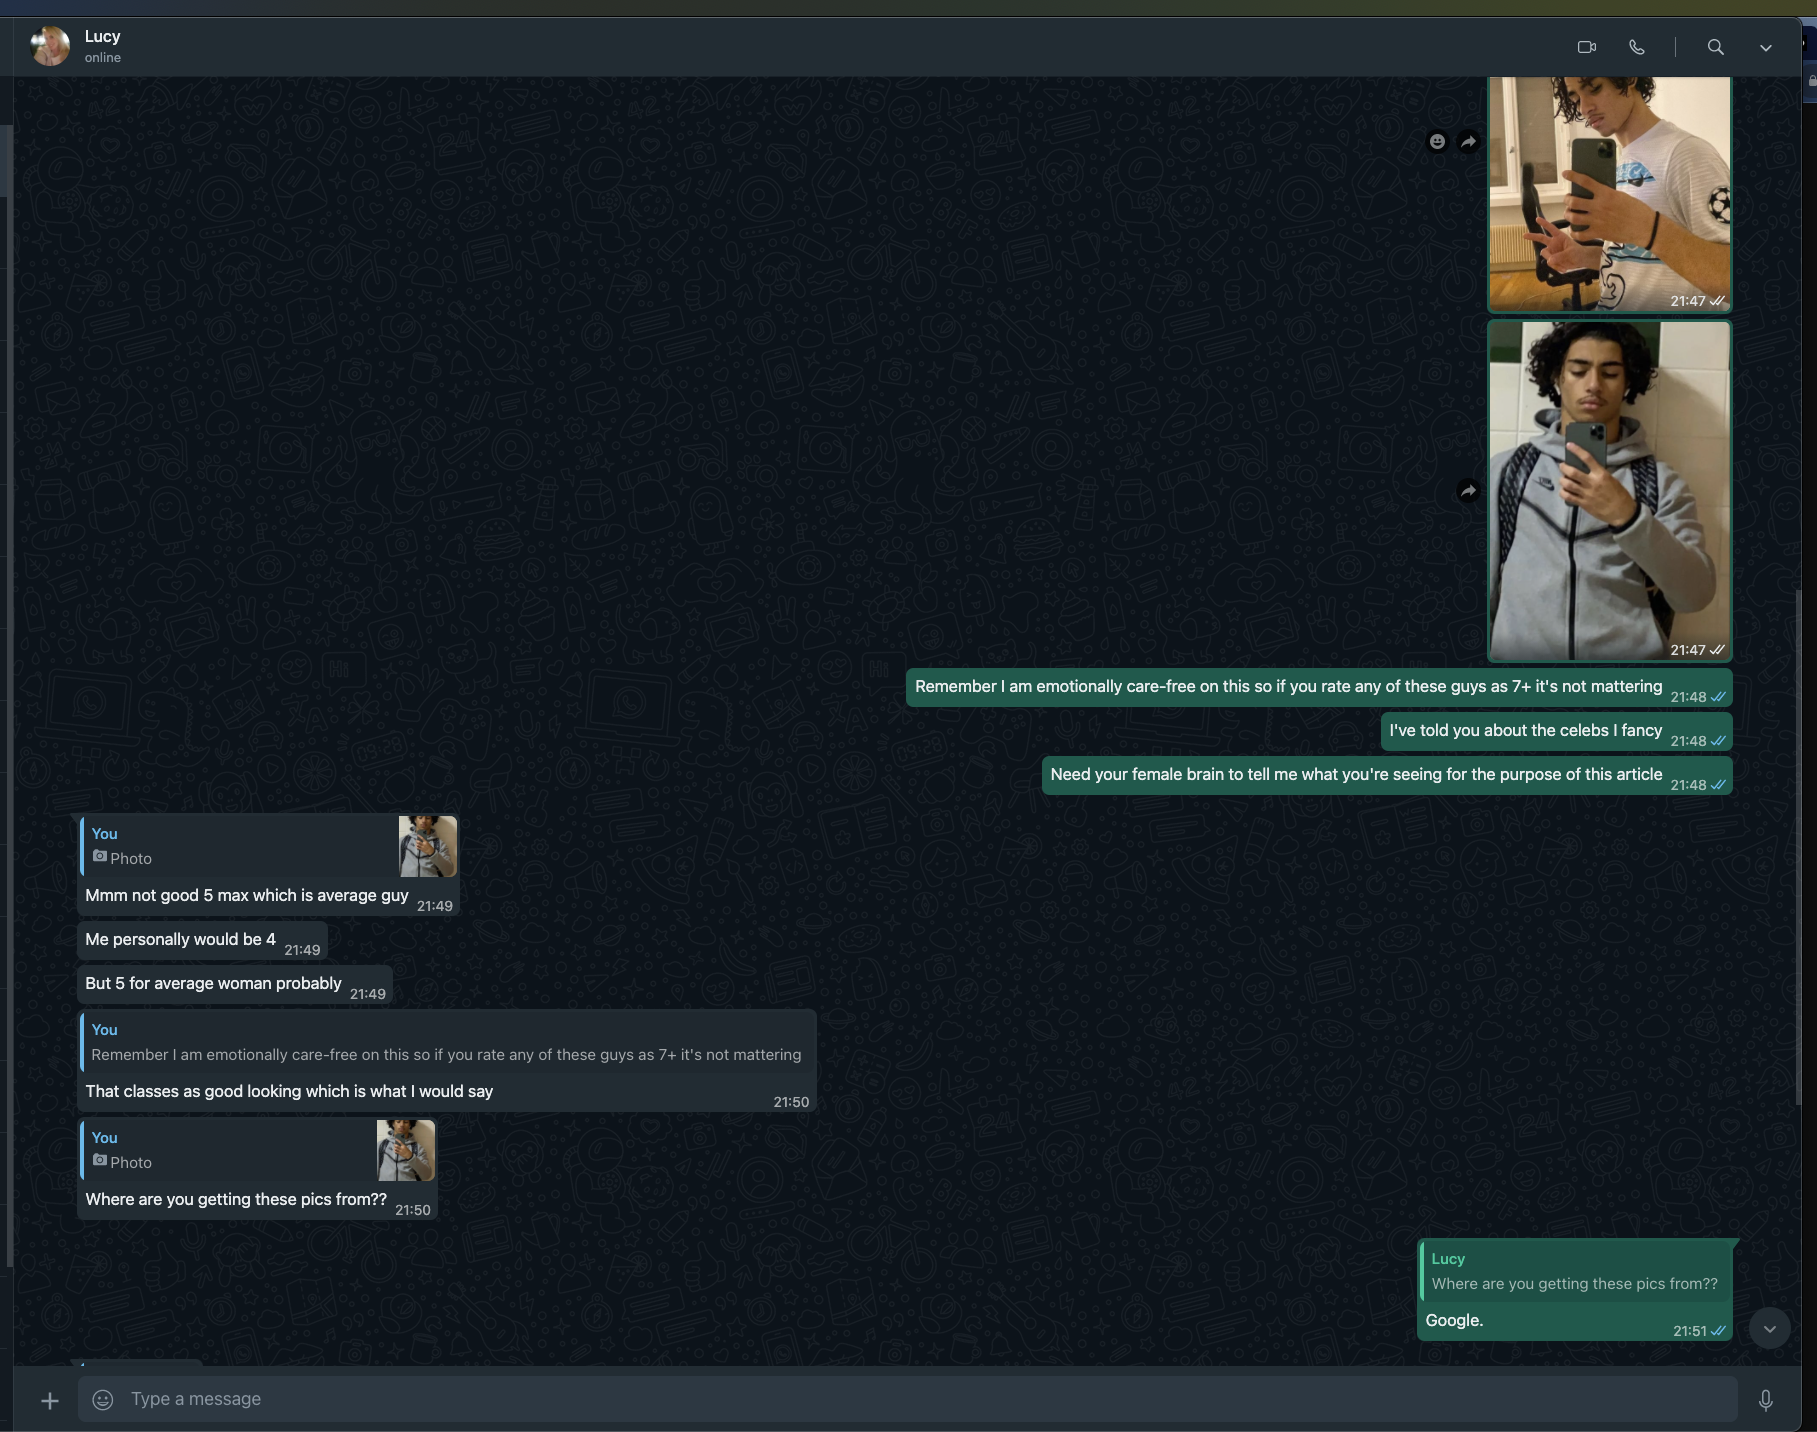The height and width of the screenshot is (1432, 1817).
Task: Record a voice message with the microphone
Action: coord(1766,1400)
